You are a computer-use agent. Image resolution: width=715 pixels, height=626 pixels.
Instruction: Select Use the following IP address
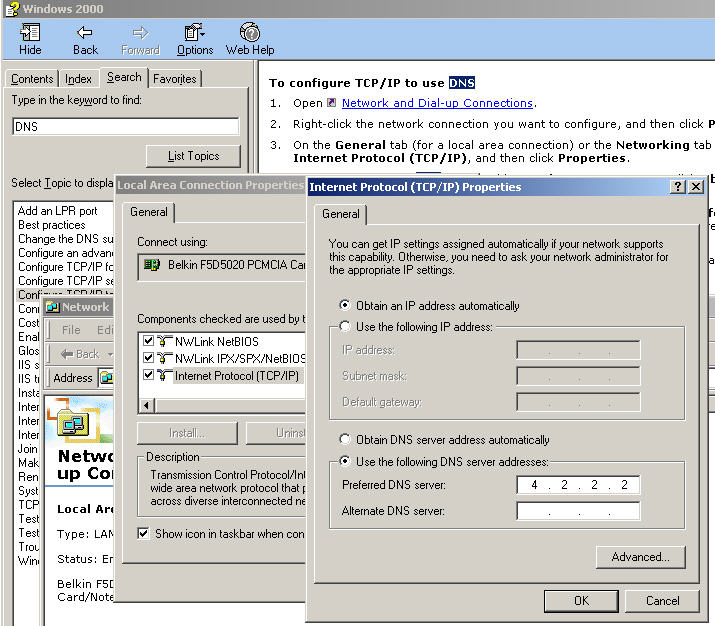(345, 326)
